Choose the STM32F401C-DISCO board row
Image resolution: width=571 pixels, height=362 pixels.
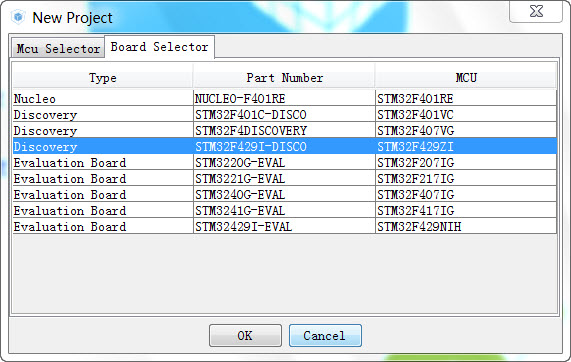[284, 114]
